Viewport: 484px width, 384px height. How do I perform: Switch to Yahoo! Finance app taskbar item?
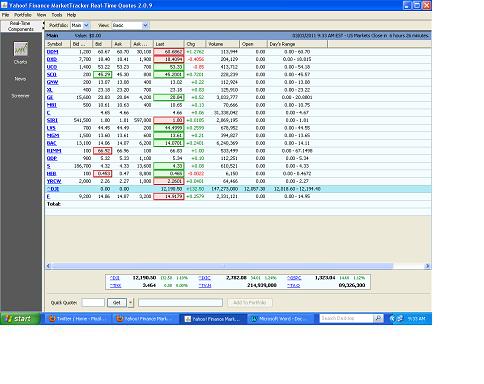coord(213,319)
